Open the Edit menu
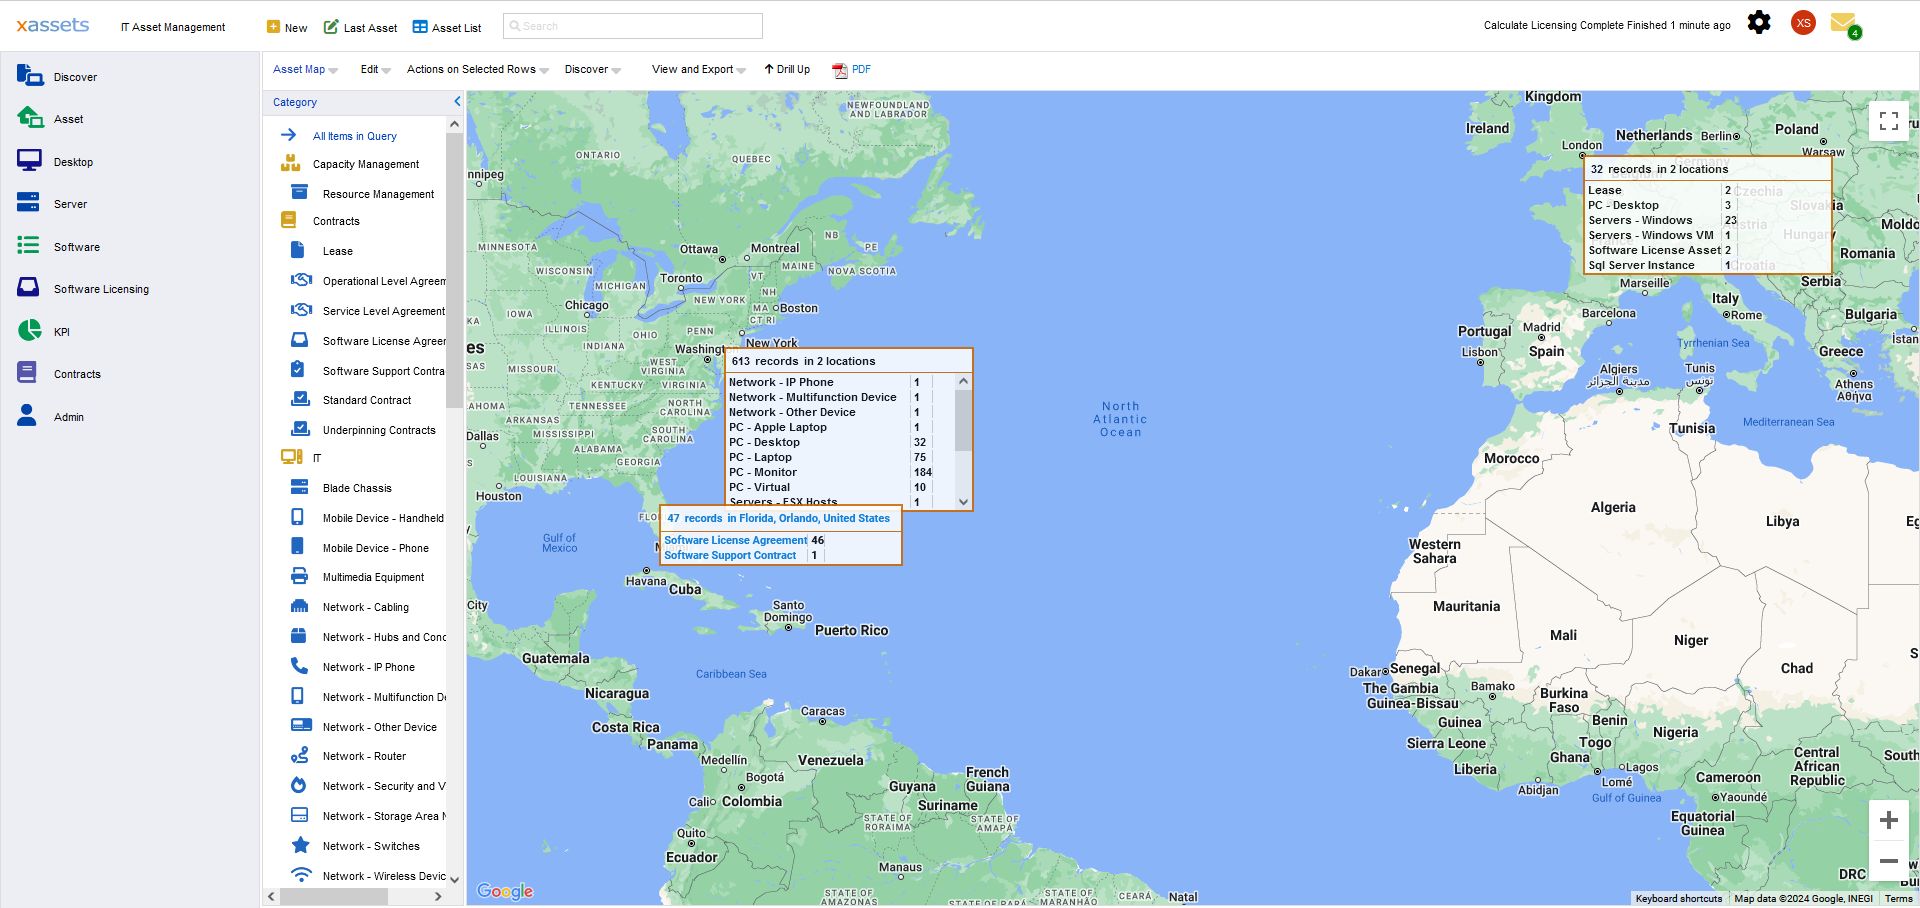This screenshot has width=1920, height=908. click(375, 70)
